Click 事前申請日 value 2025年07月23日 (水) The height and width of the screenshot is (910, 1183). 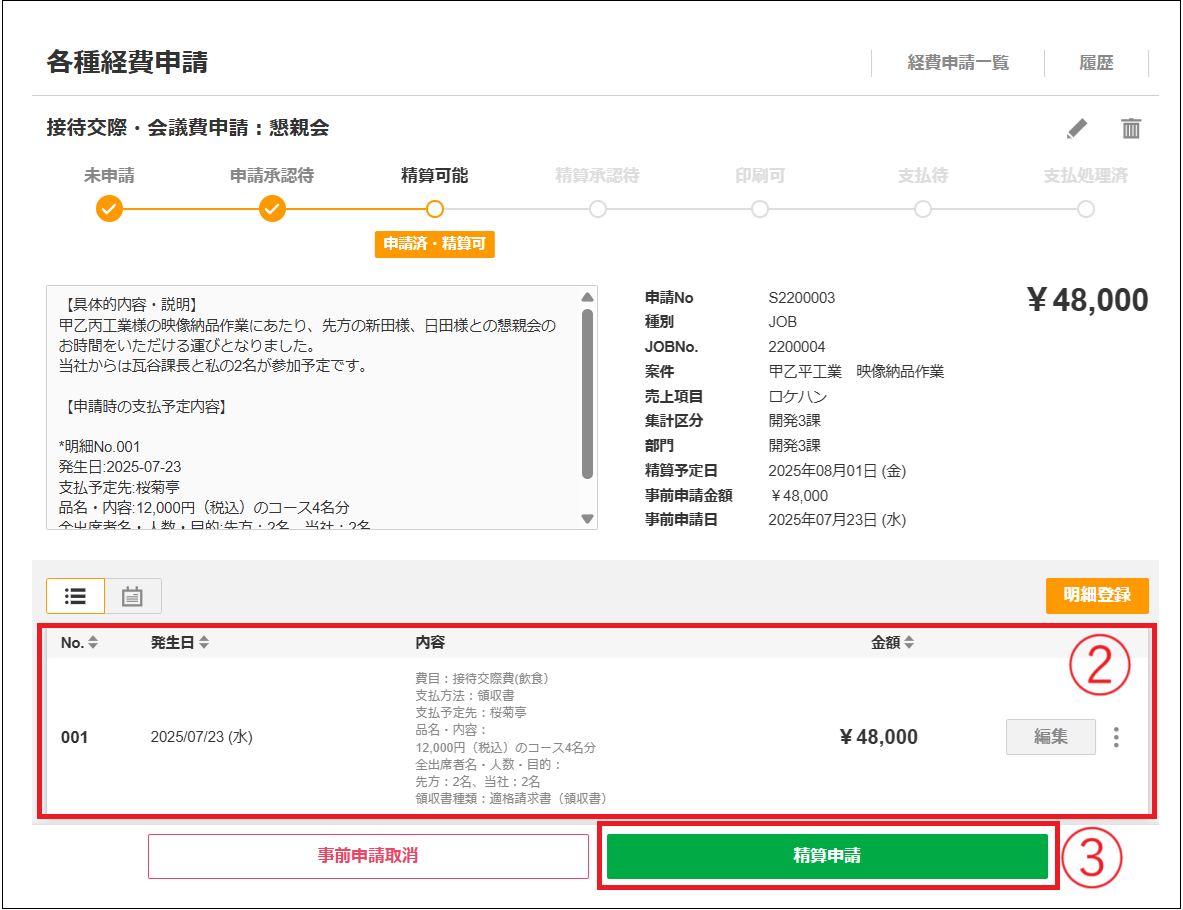click(x=837, y=520)
